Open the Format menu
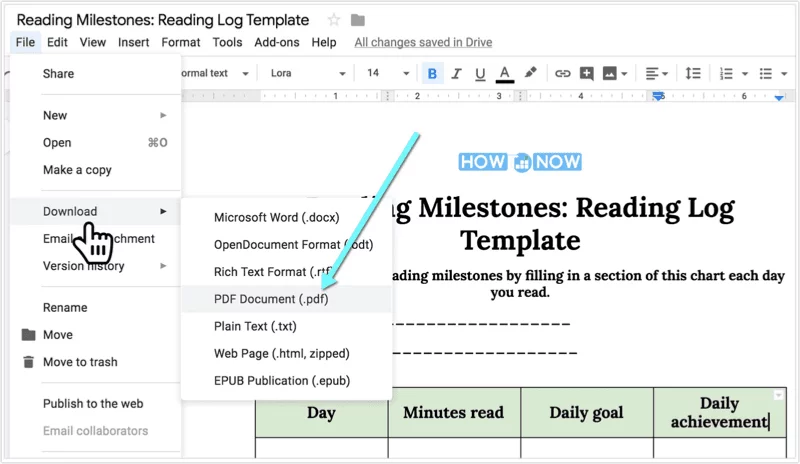Screen dimensions: 800x464 pyautogui.click(x=181, y=42)
